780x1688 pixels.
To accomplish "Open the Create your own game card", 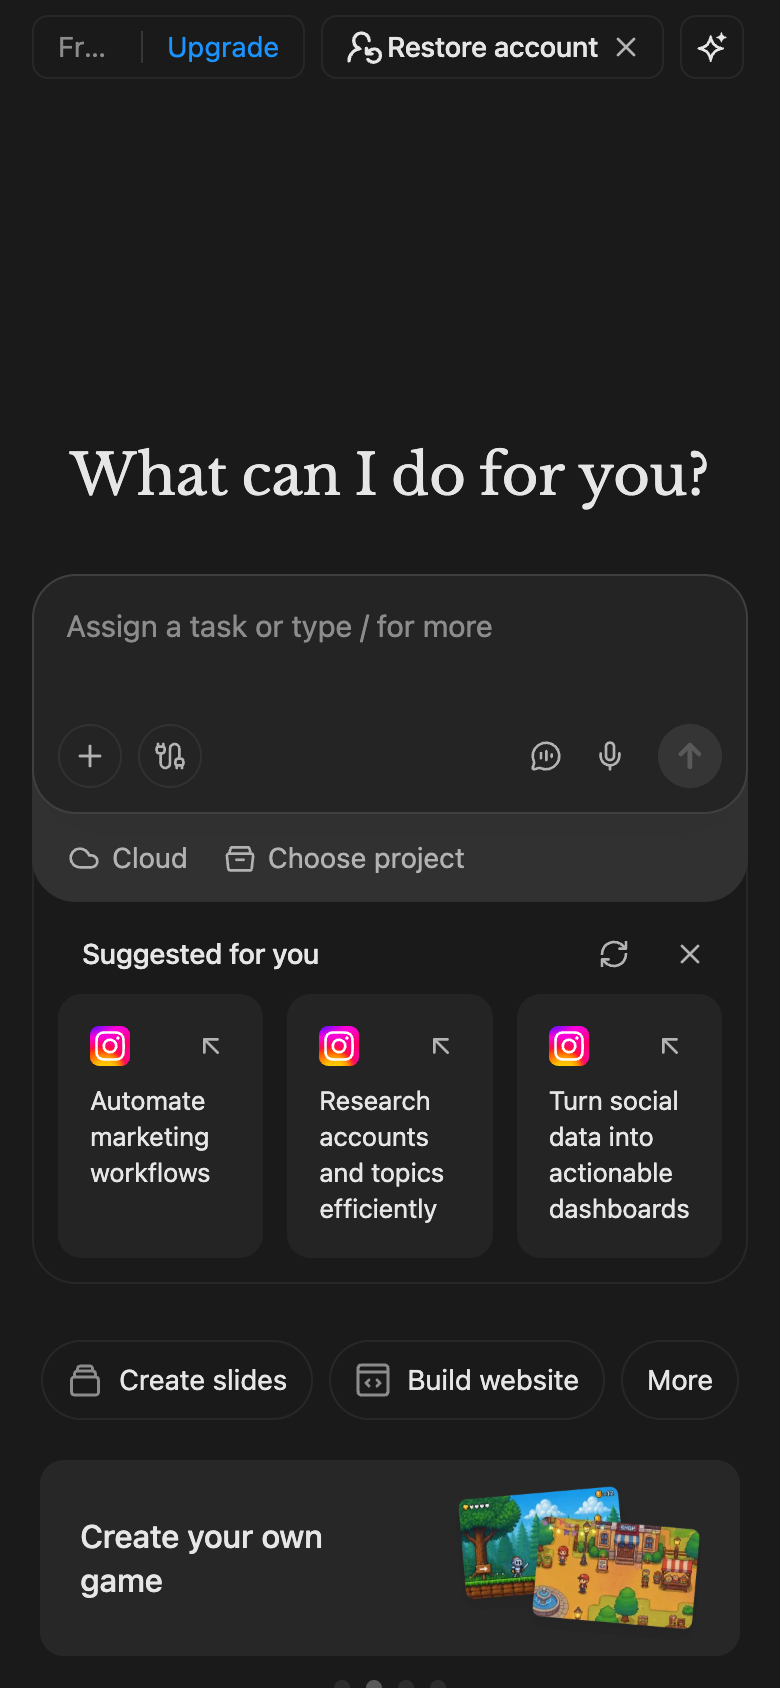I will coord(390,1558).
